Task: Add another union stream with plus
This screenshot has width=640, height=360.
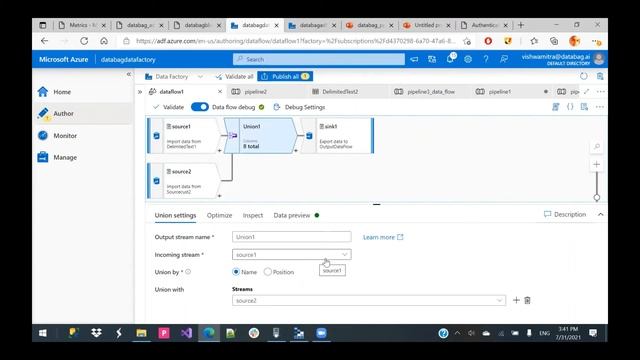Action: tap(516, 300)
